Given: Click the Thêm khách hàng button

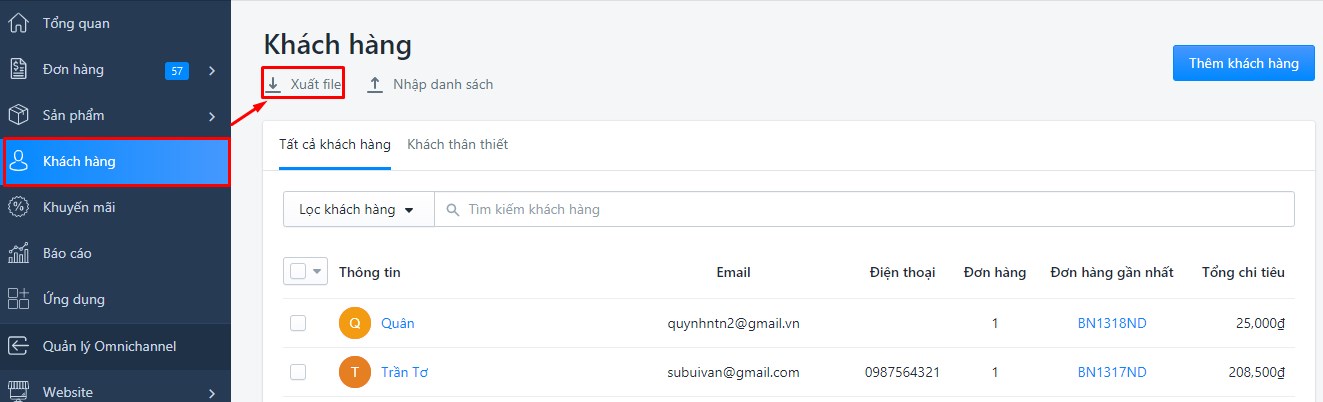Looking at the screenshot, I should pyautogui.click(x=1244, y=63).
